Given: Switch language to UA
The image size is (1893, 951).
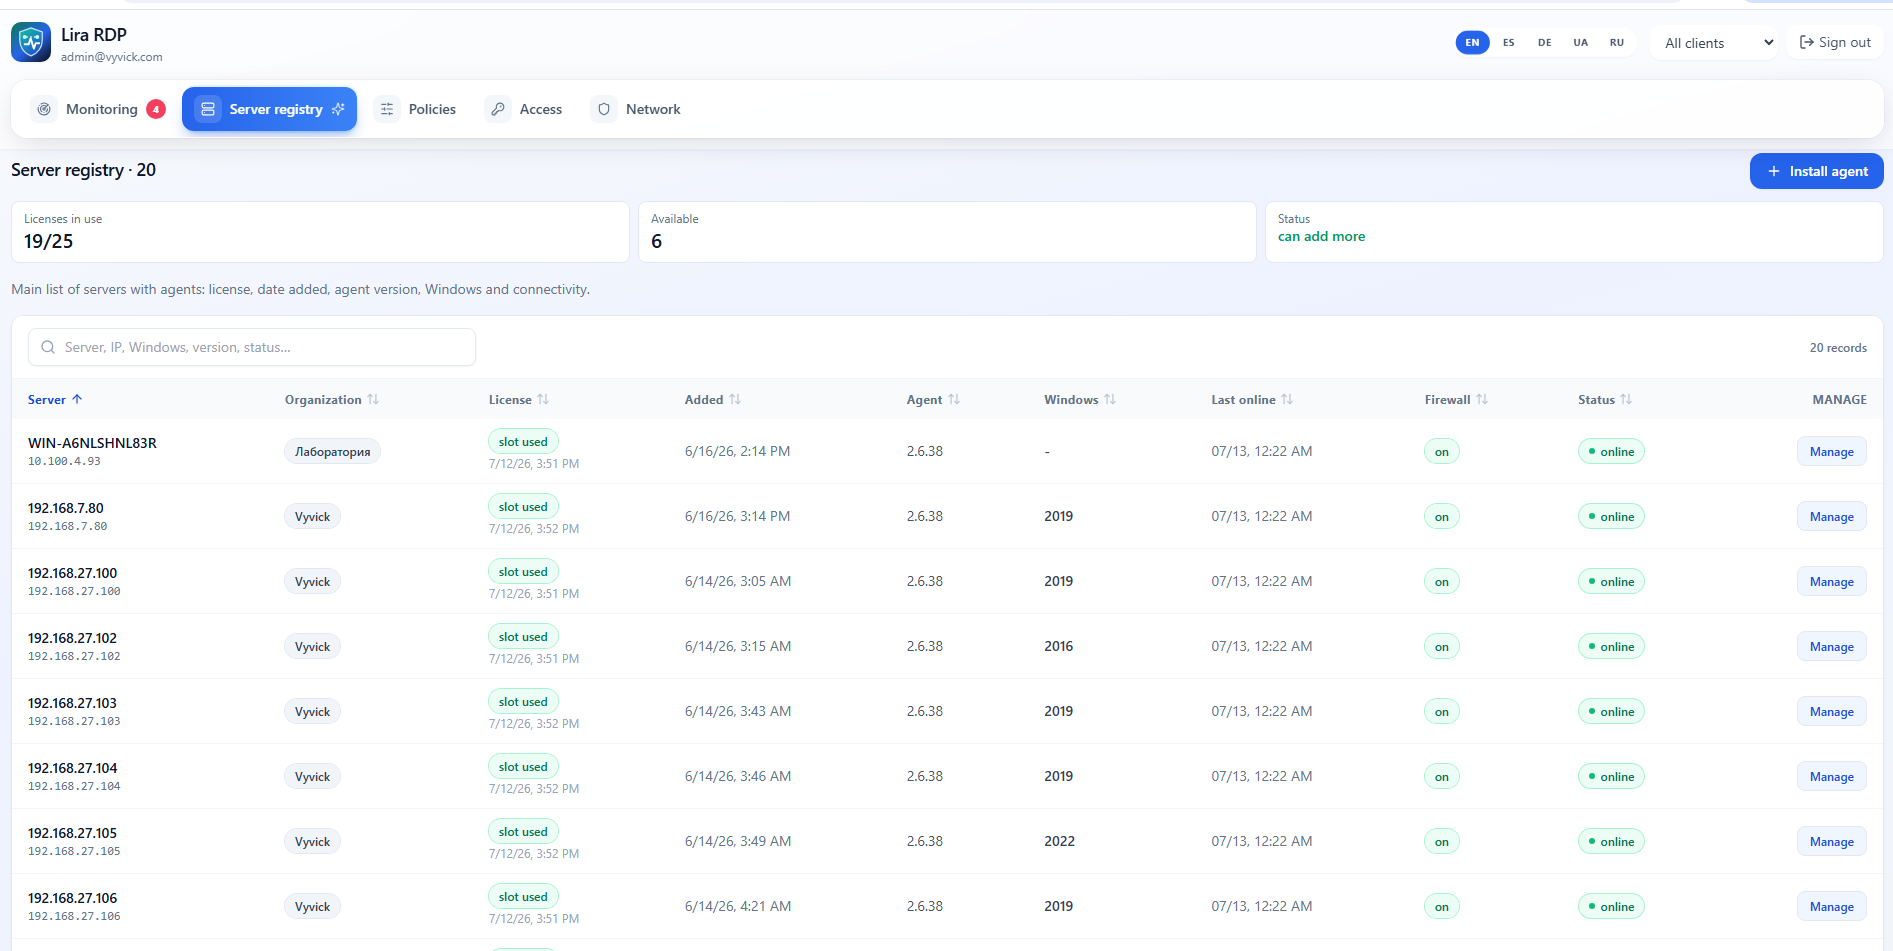Looking at the screenshot, I should pos(1580,42).
